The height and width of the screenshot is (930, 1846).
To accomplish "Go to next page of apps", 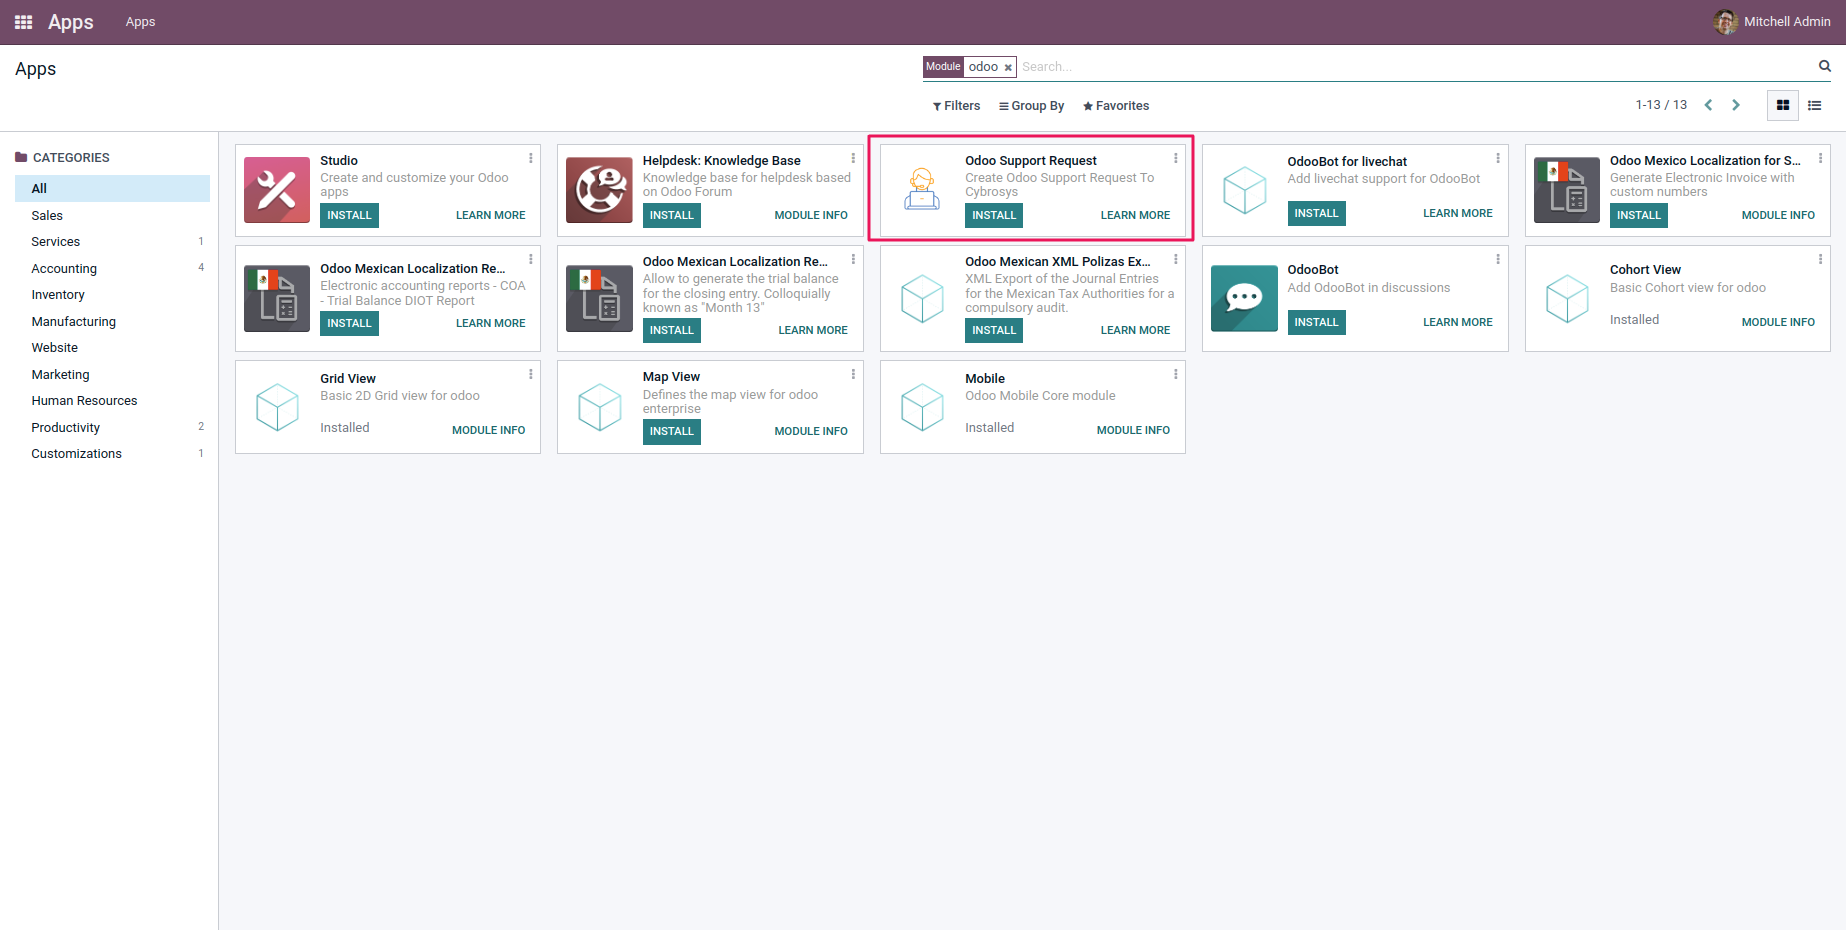I will coord(1736,105).
